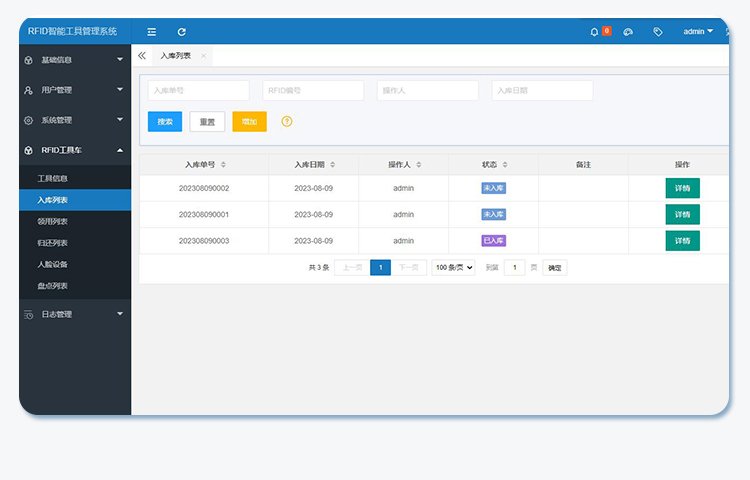Image resolution: width=750 pixels, height=480 pixels.
Task: Click 详情 button for order 202308090003
Action: (682, 241)
